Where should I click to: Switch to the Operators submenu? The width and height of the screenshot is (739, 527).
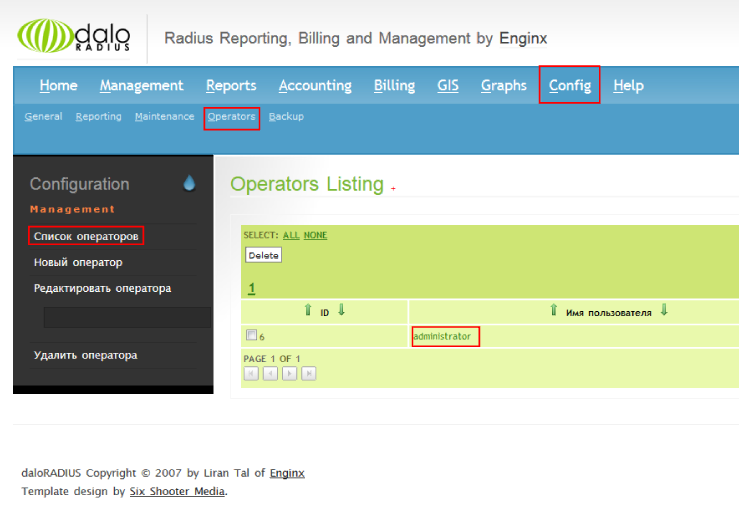231,116
